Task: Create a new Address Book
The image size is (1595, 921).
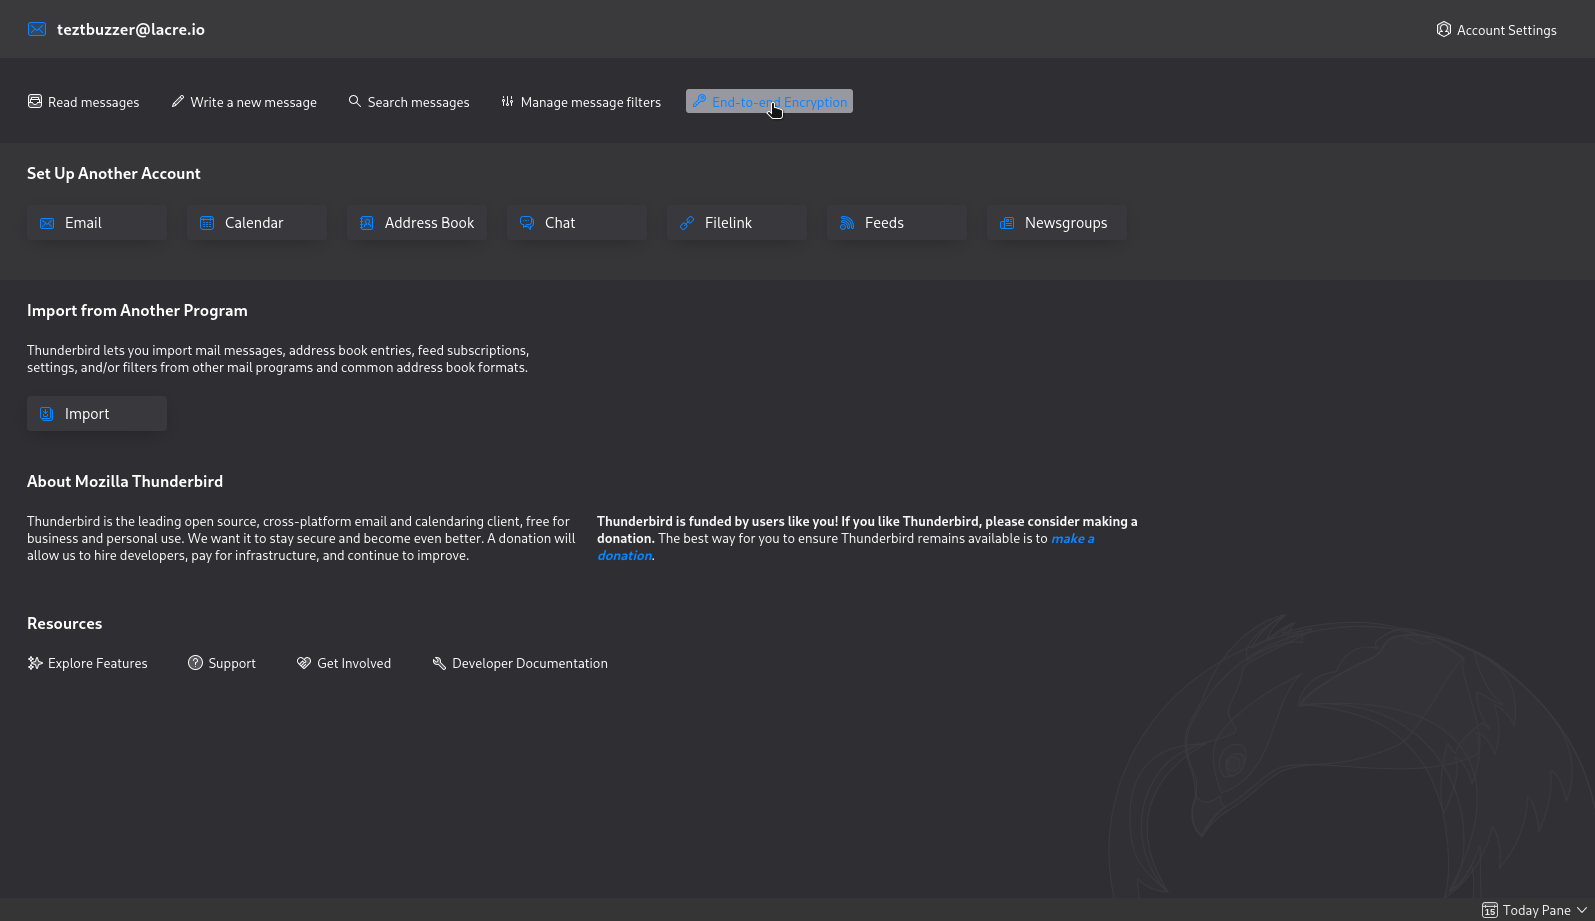Action: click(x=417, y=223)
